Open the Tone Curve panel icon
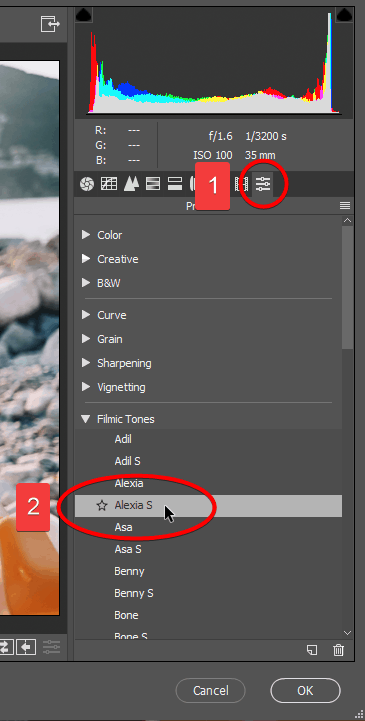 click(109, 184)
